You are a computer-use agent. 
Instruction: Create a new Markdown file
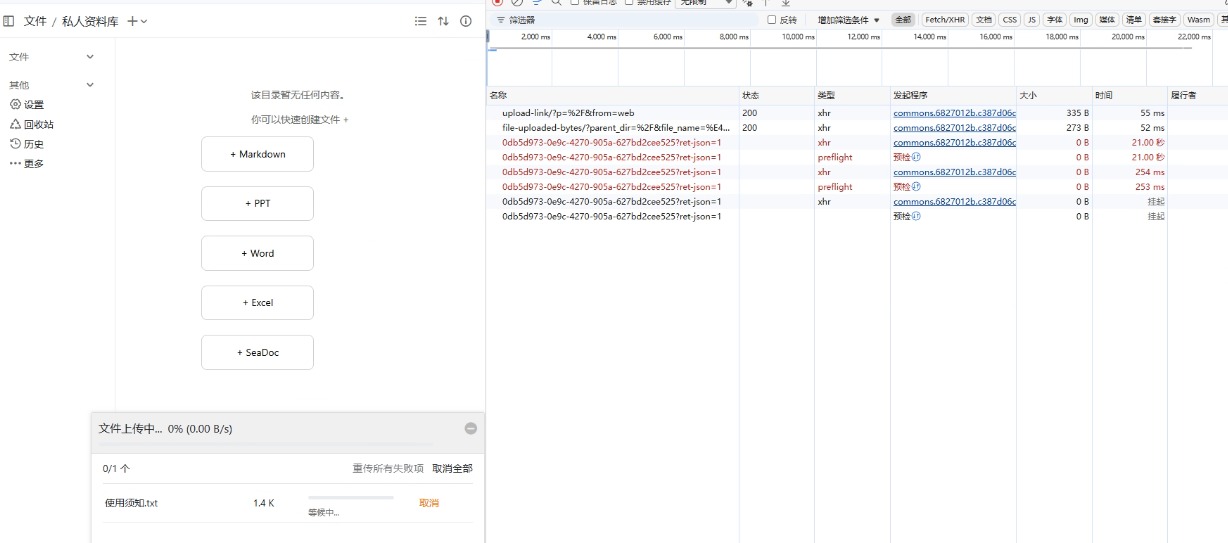[257, 154]
